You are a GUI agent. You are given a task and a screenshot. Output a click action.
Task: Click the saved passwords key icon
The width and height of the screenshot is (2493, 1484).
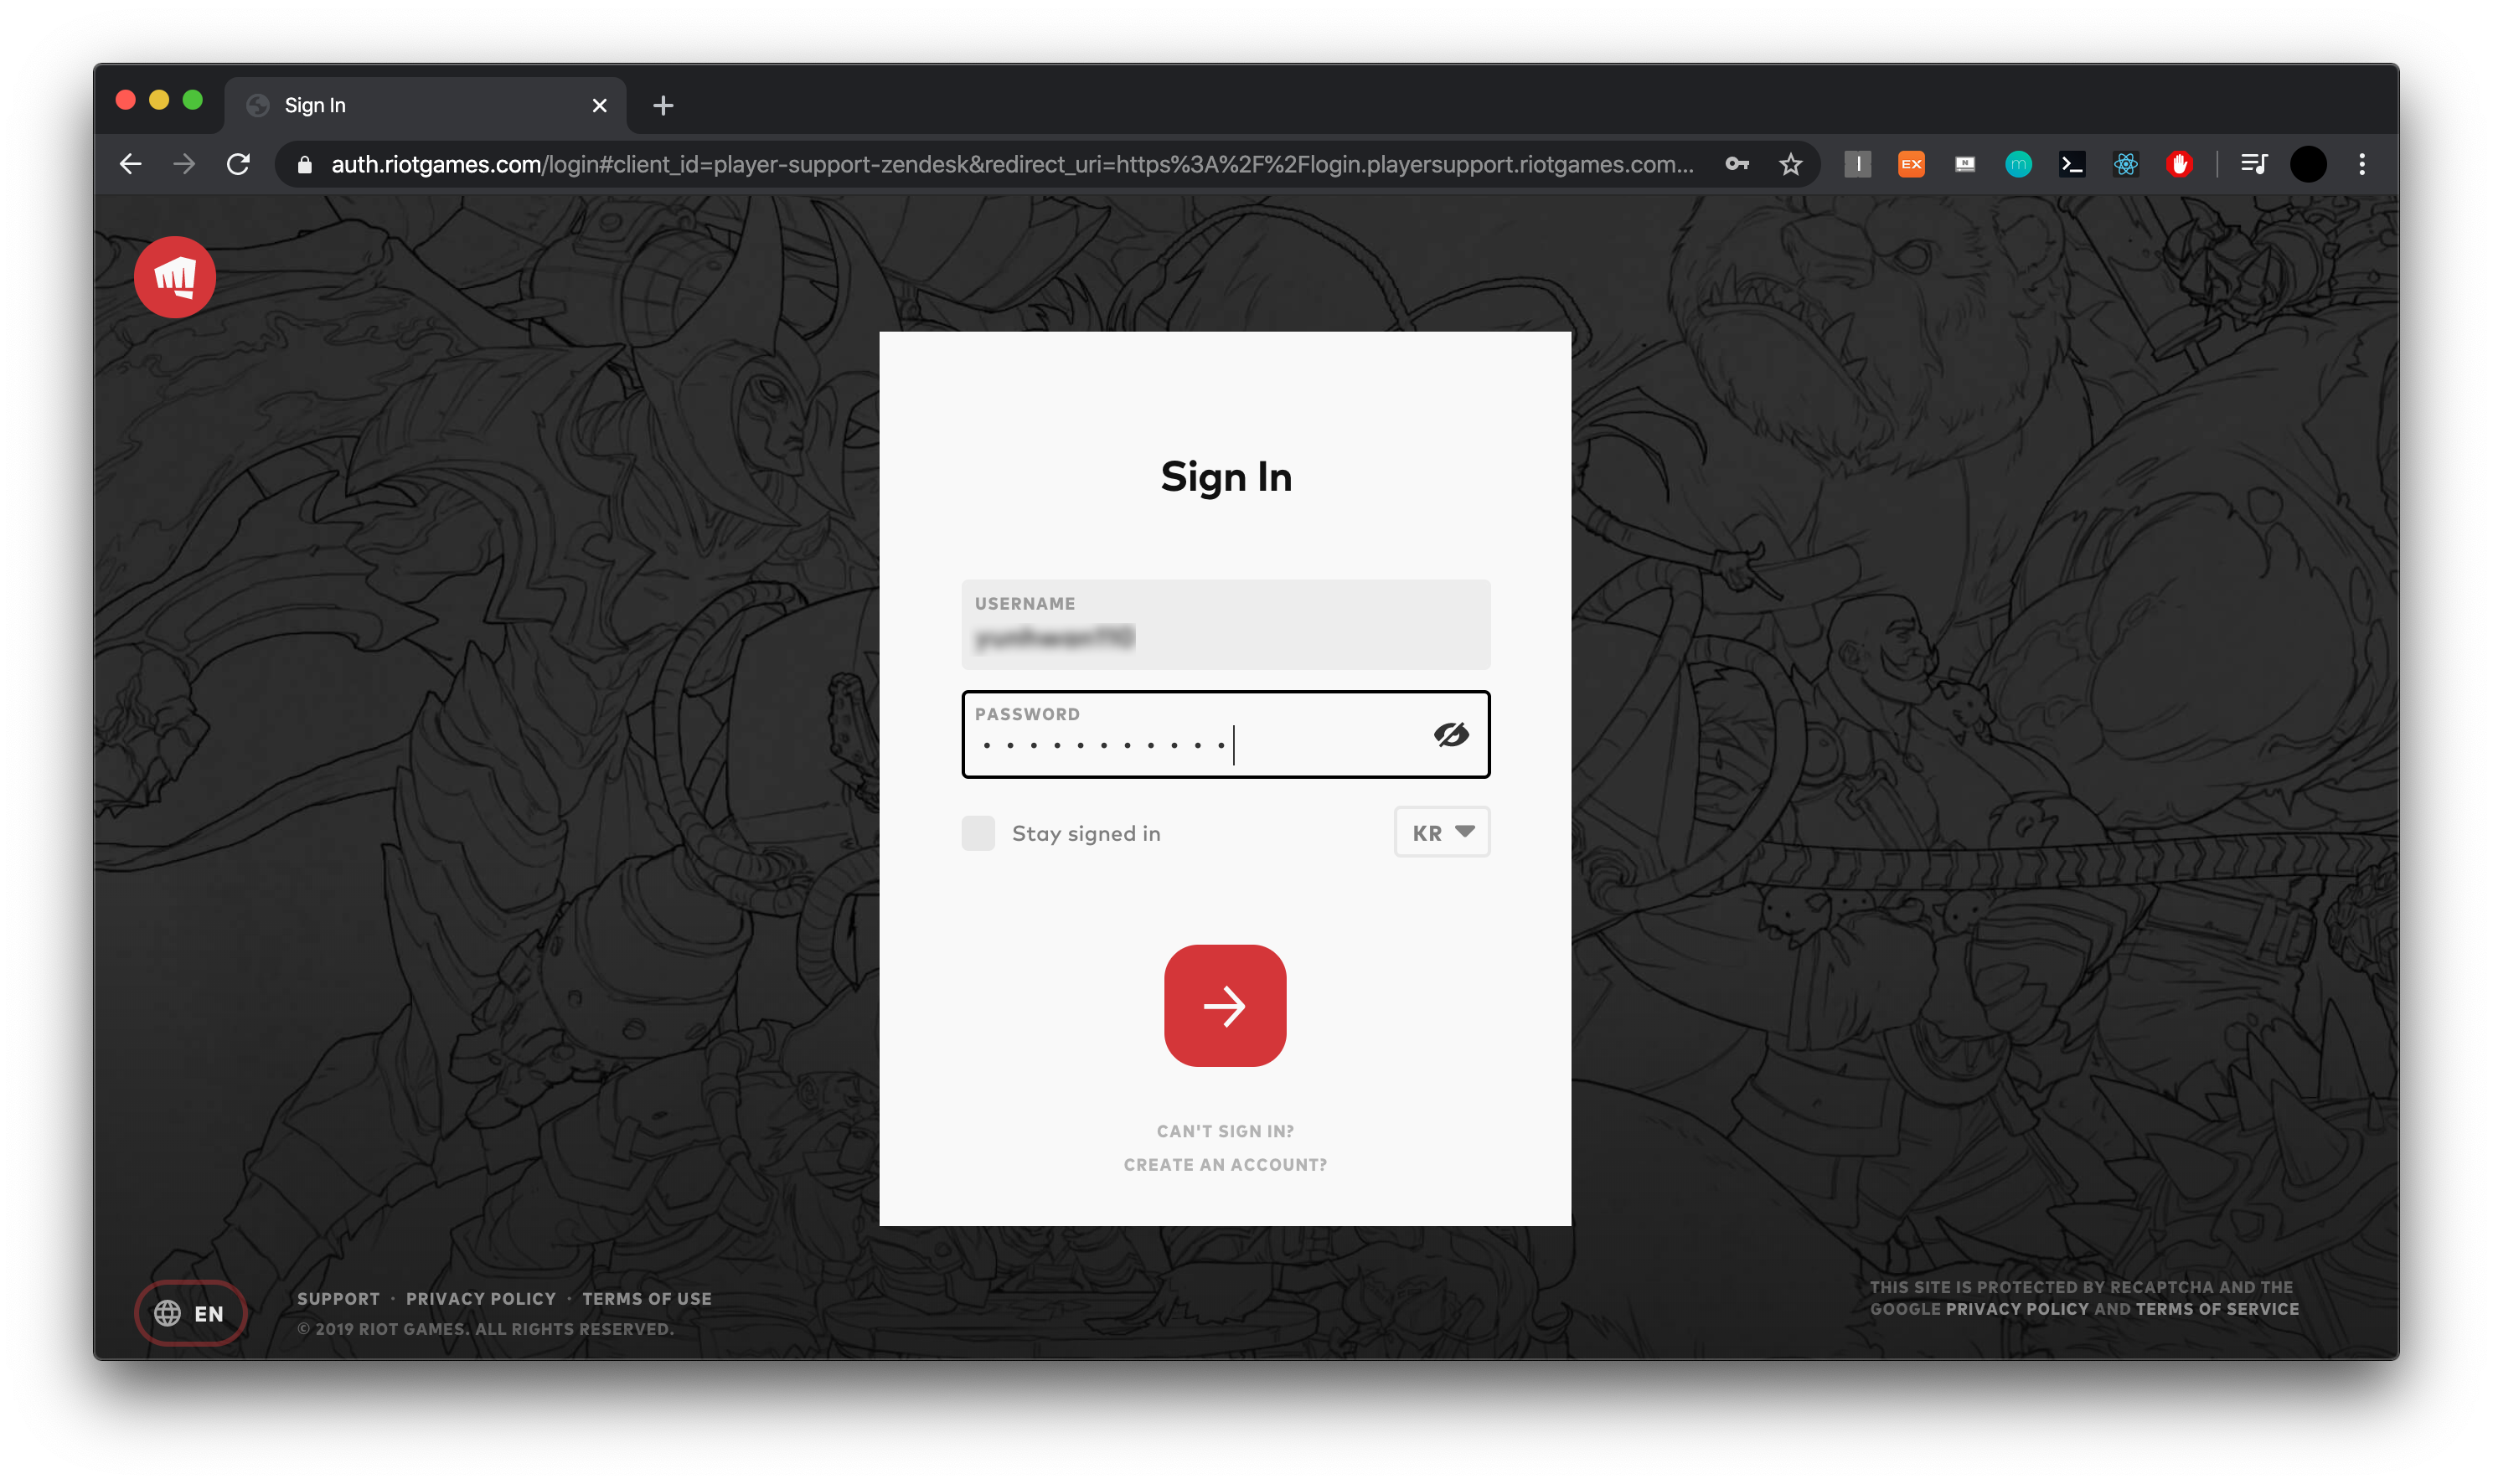[1736, 164]
